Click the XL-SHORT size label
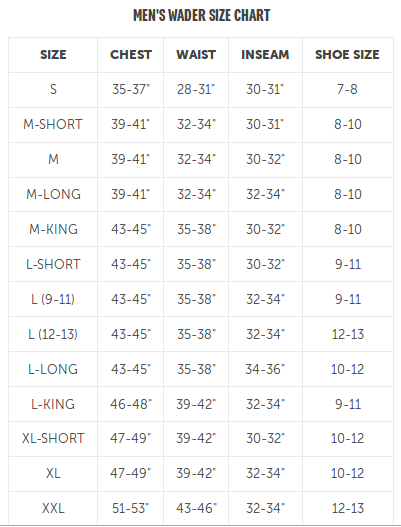The image size is (401, 527). (x=53, y=438)
